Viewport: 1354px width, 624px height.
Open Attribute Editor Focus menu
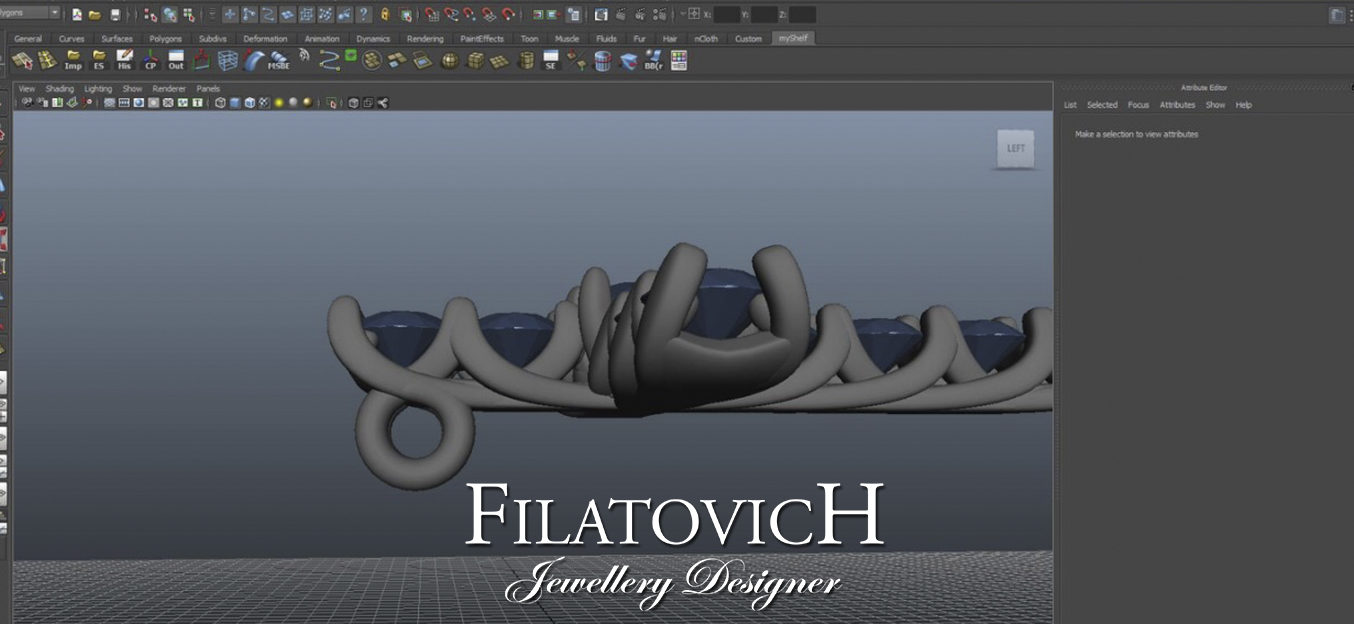click(1138, 105)
